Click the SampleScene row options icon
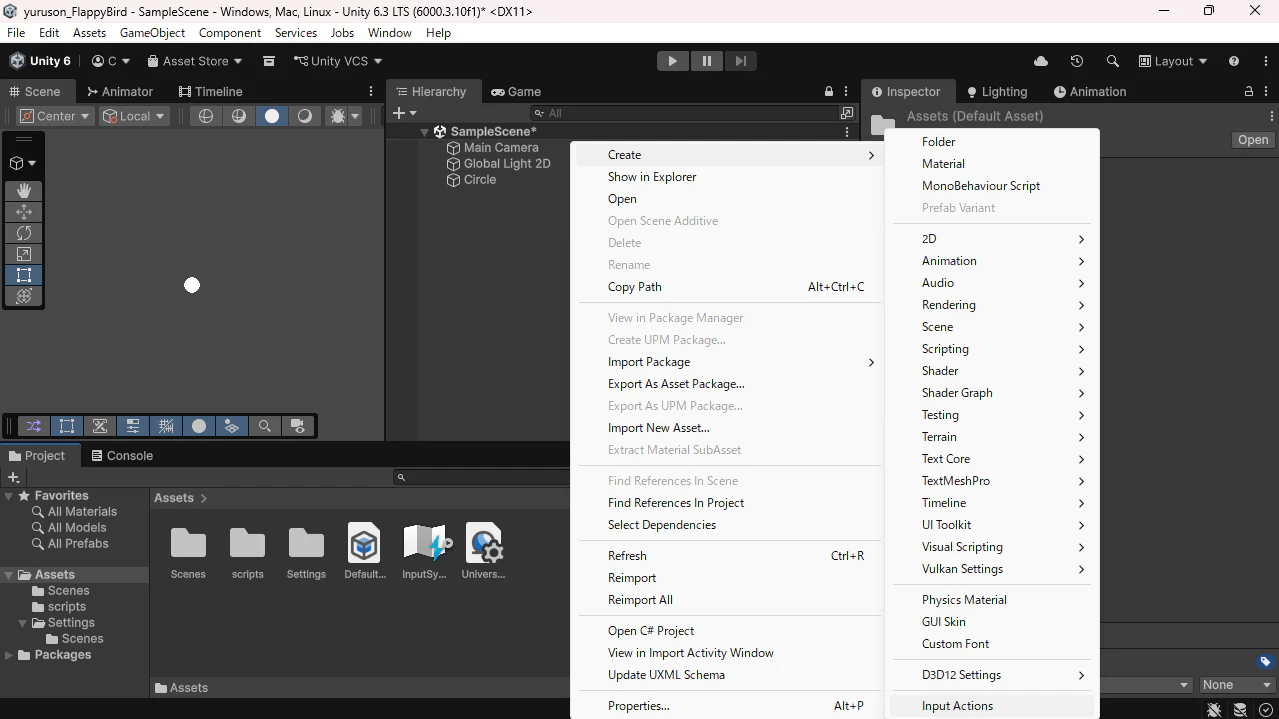Image resolution: width=1279 pixels, height=719 pixels. 847,132
